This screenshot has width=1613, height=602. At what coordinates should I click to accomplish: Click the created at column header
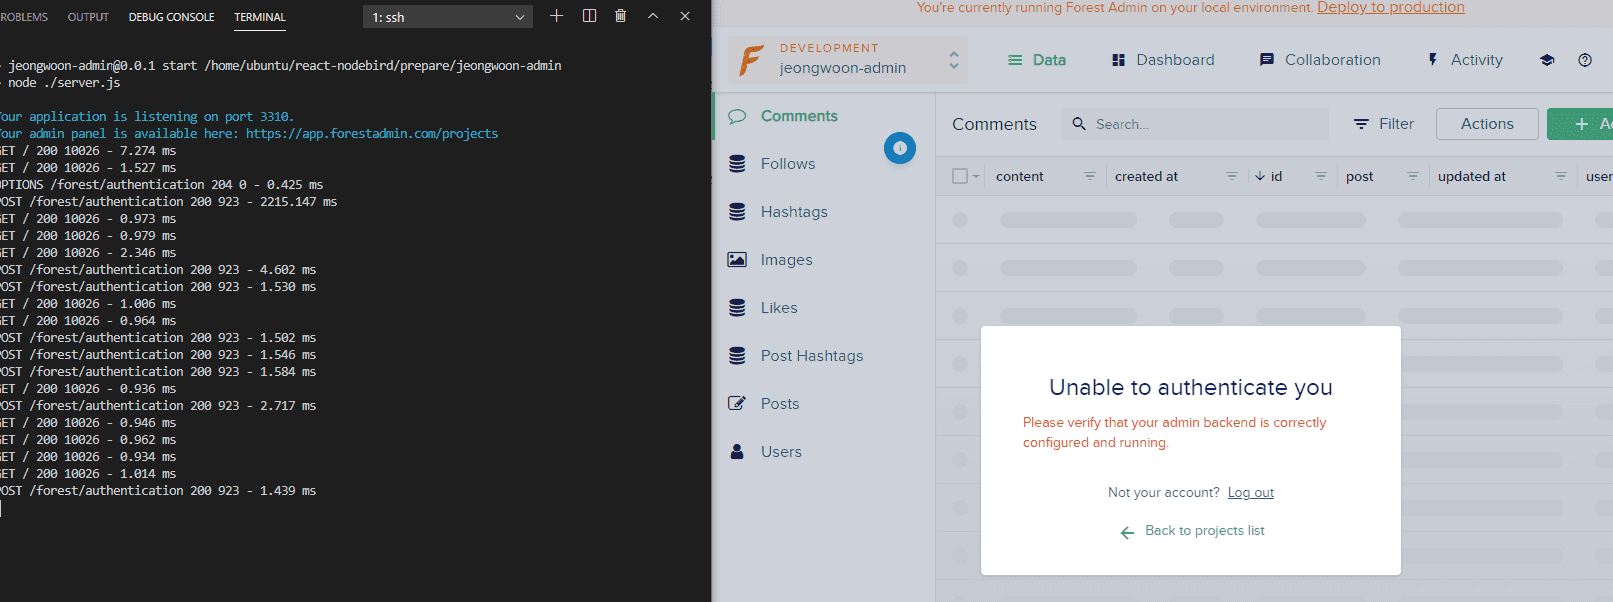click(x=1147, y=176)
